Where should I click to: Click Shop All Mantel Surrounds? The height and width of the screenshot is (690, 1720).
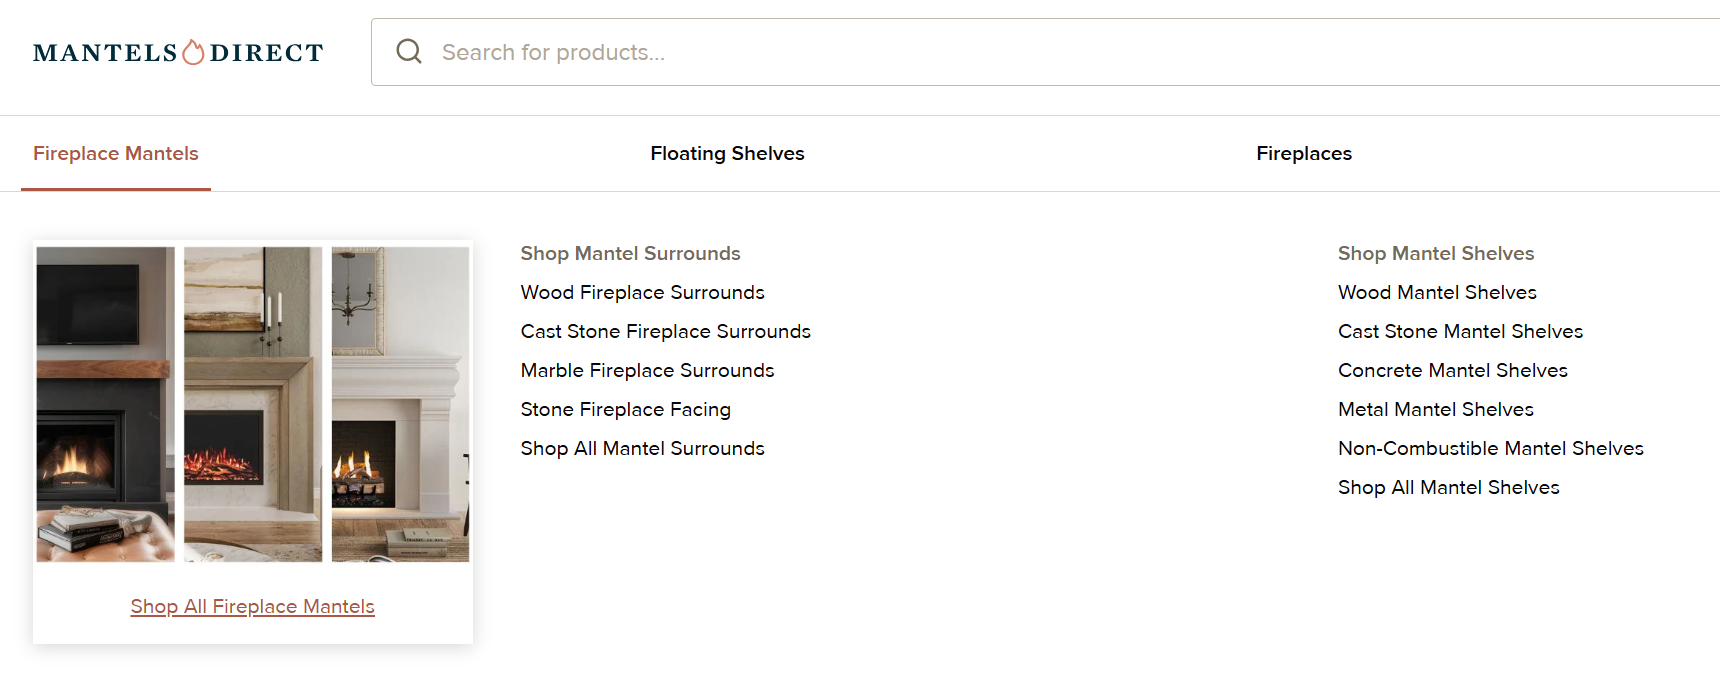(642, 449)
